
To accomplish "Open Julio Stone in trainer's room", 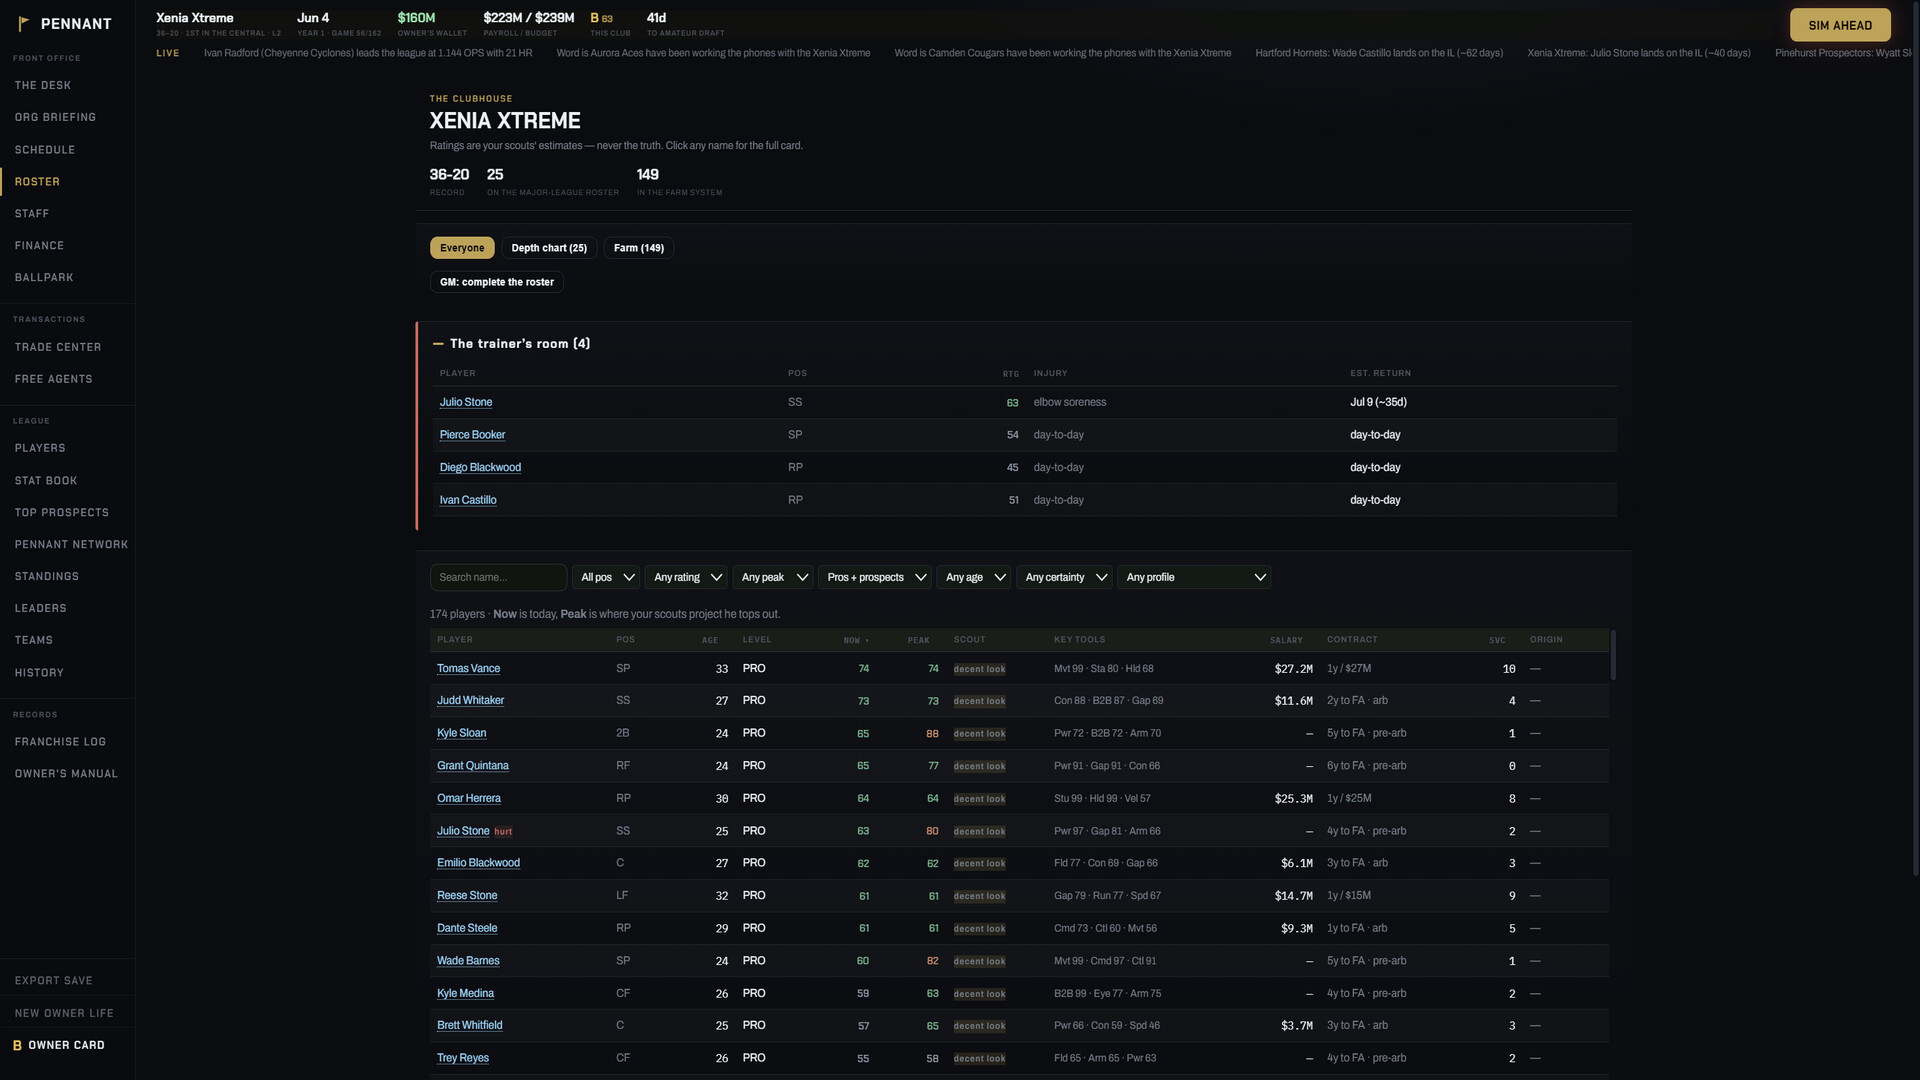I will pos(466,402).
